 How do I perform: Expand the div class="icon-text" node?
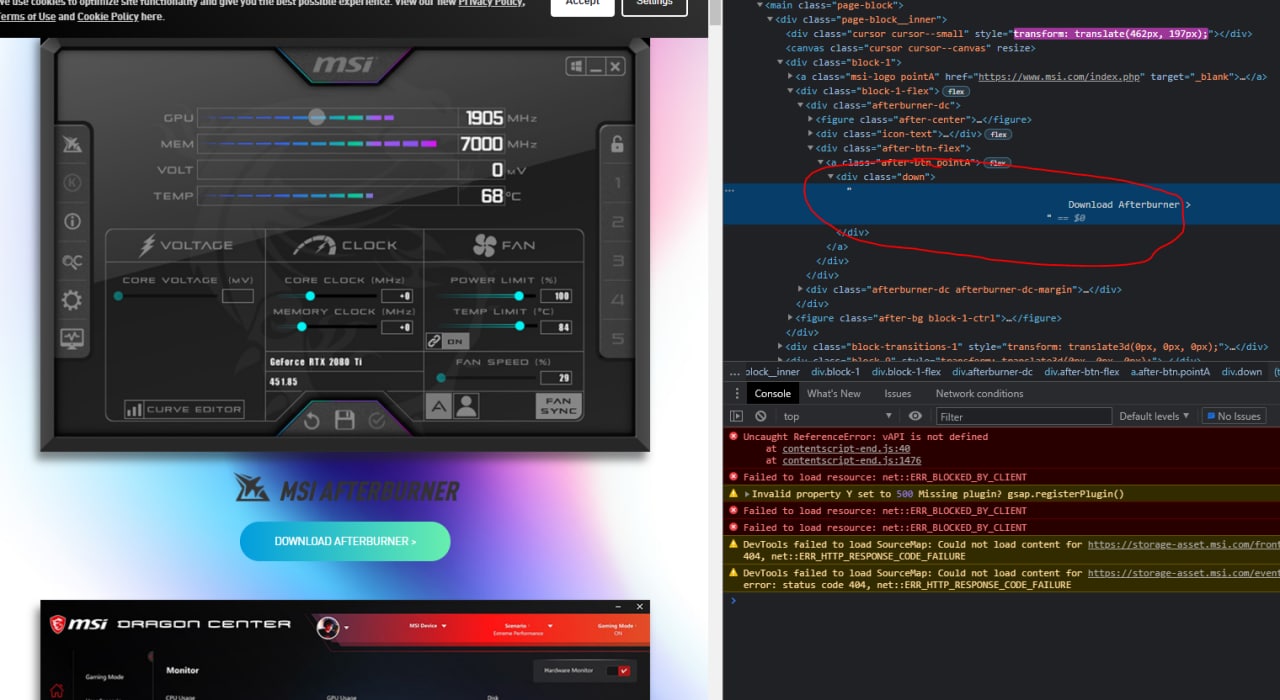pyautogui.click(x=810, y=134)
